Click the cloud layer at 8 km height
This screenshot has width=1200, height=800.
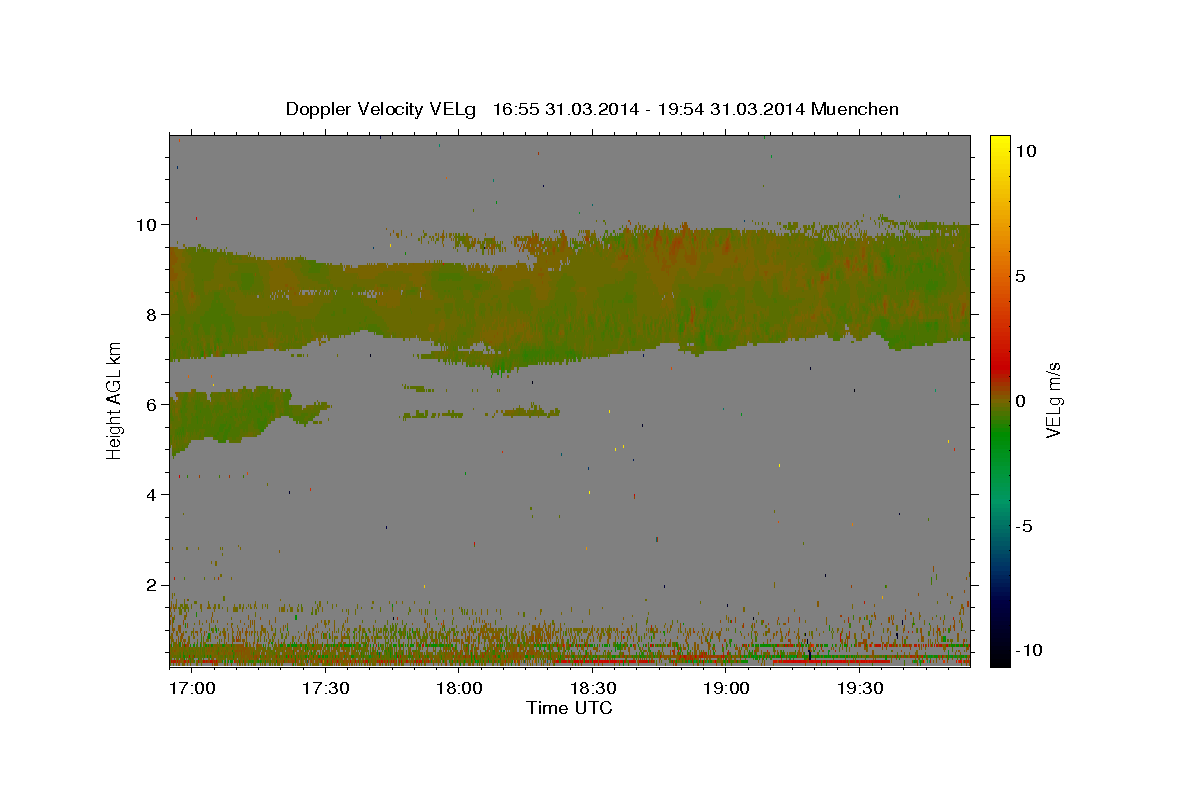click(570, 300)
